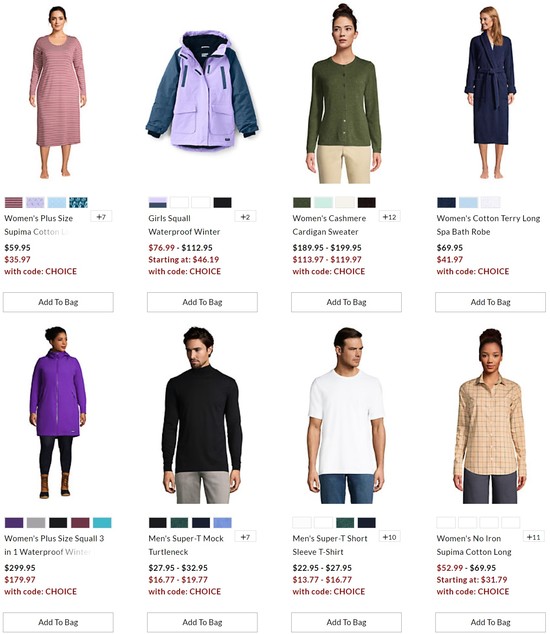Pick the teal floral print Supima dress swatch
Screen dimensions: 550x634
78,202
